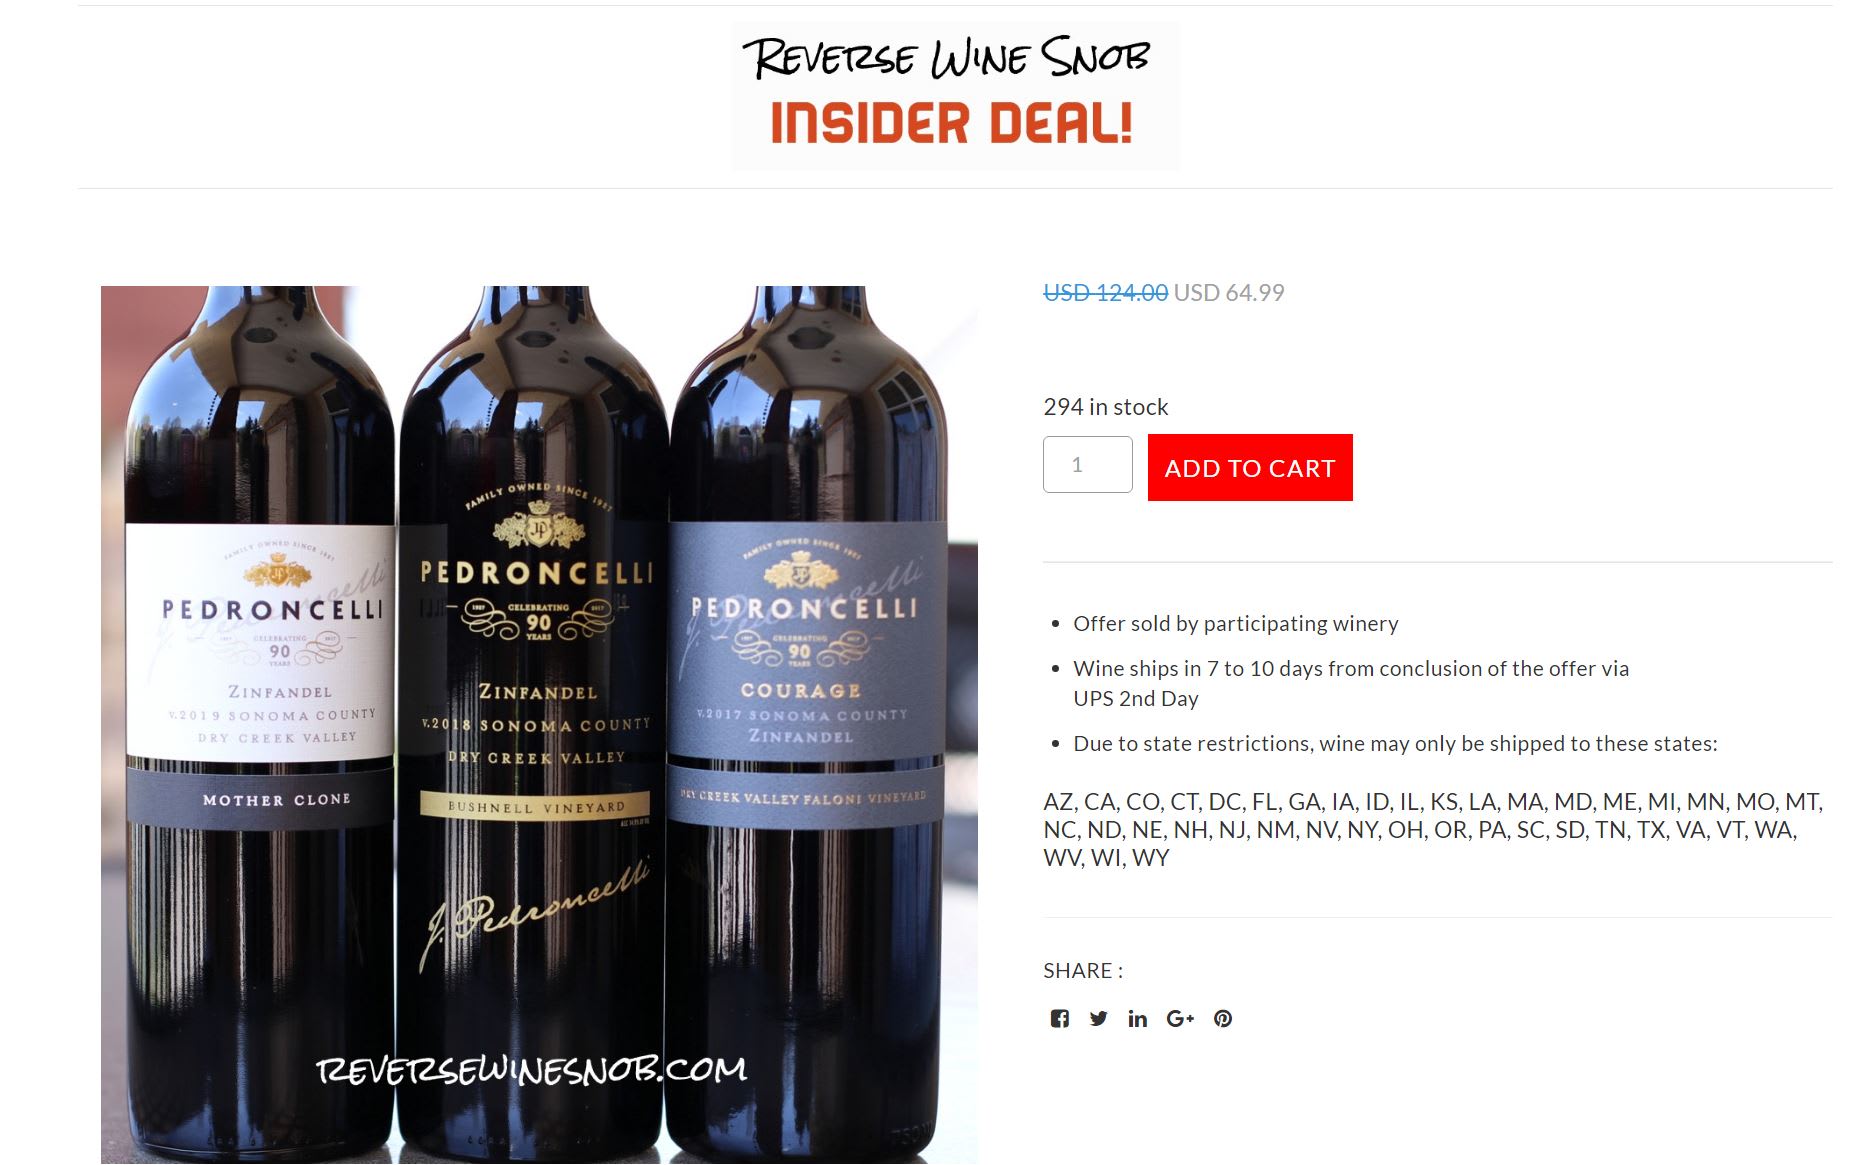Click the Reverse Wine Snob Insider Deal banner
This screenshot has width=1850, height=1165.
[955, 96]
